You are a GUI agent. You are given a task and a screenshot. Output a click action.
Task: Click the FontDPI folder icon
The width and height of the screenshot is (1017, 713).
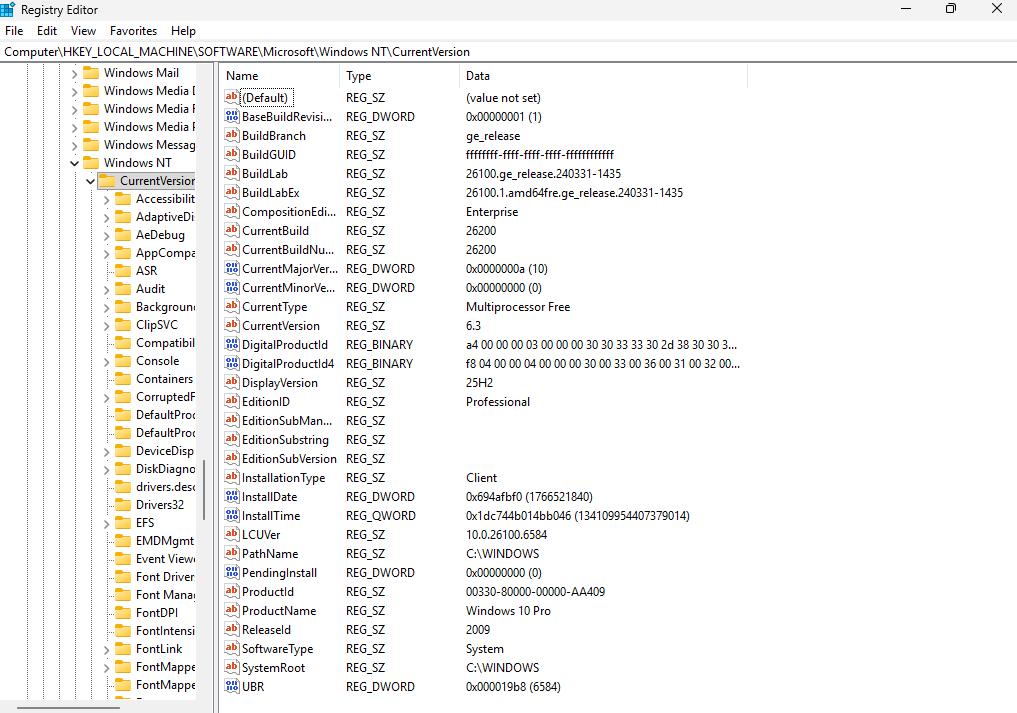(x=123, y=612)
